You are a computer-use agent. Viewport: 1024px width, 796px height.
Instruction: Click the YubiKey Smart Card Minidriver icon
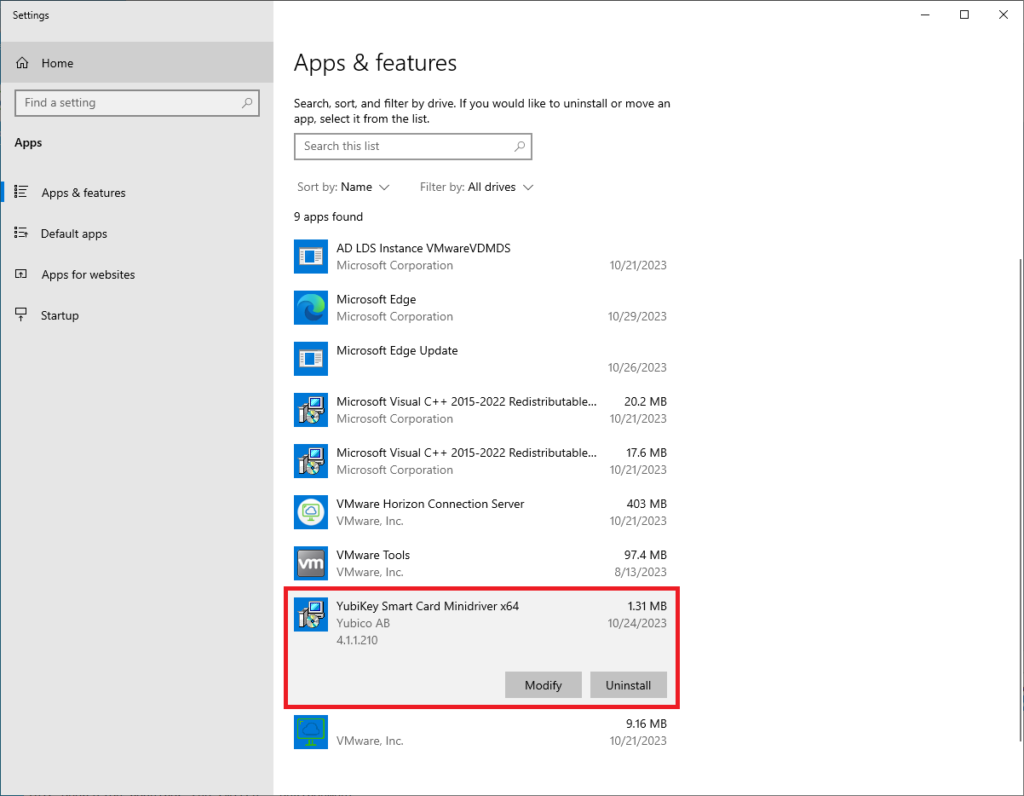(311, 614)
